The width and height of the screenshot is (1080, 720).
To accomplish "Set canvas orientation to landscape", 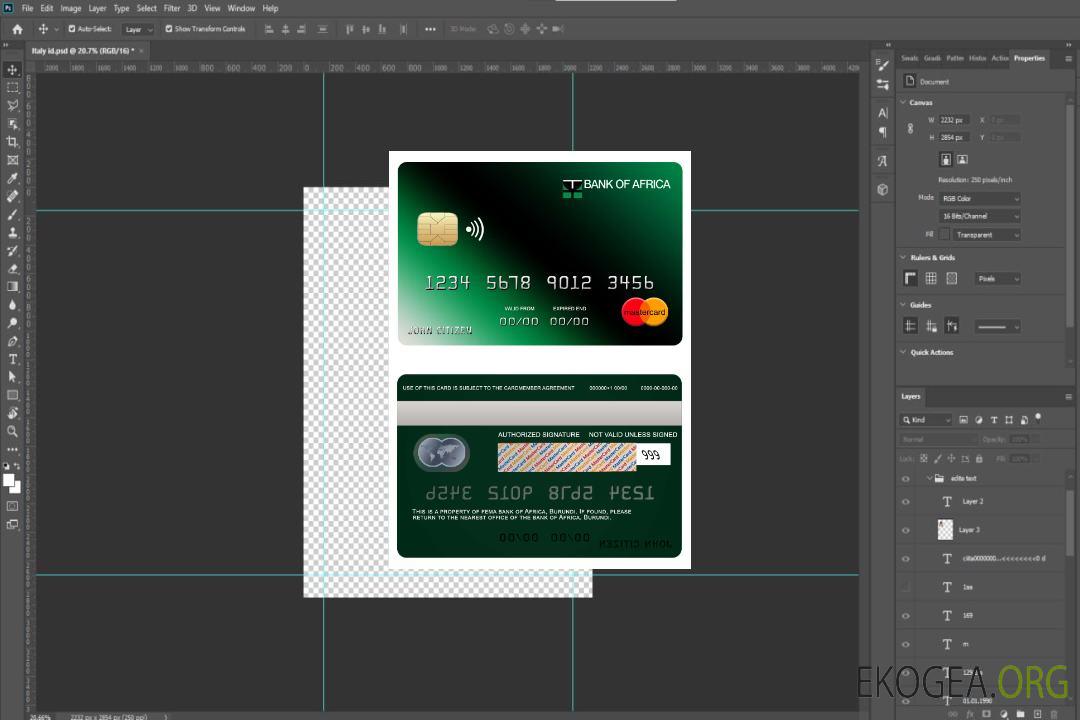I will pyautogui.click(x=962, y=160).
